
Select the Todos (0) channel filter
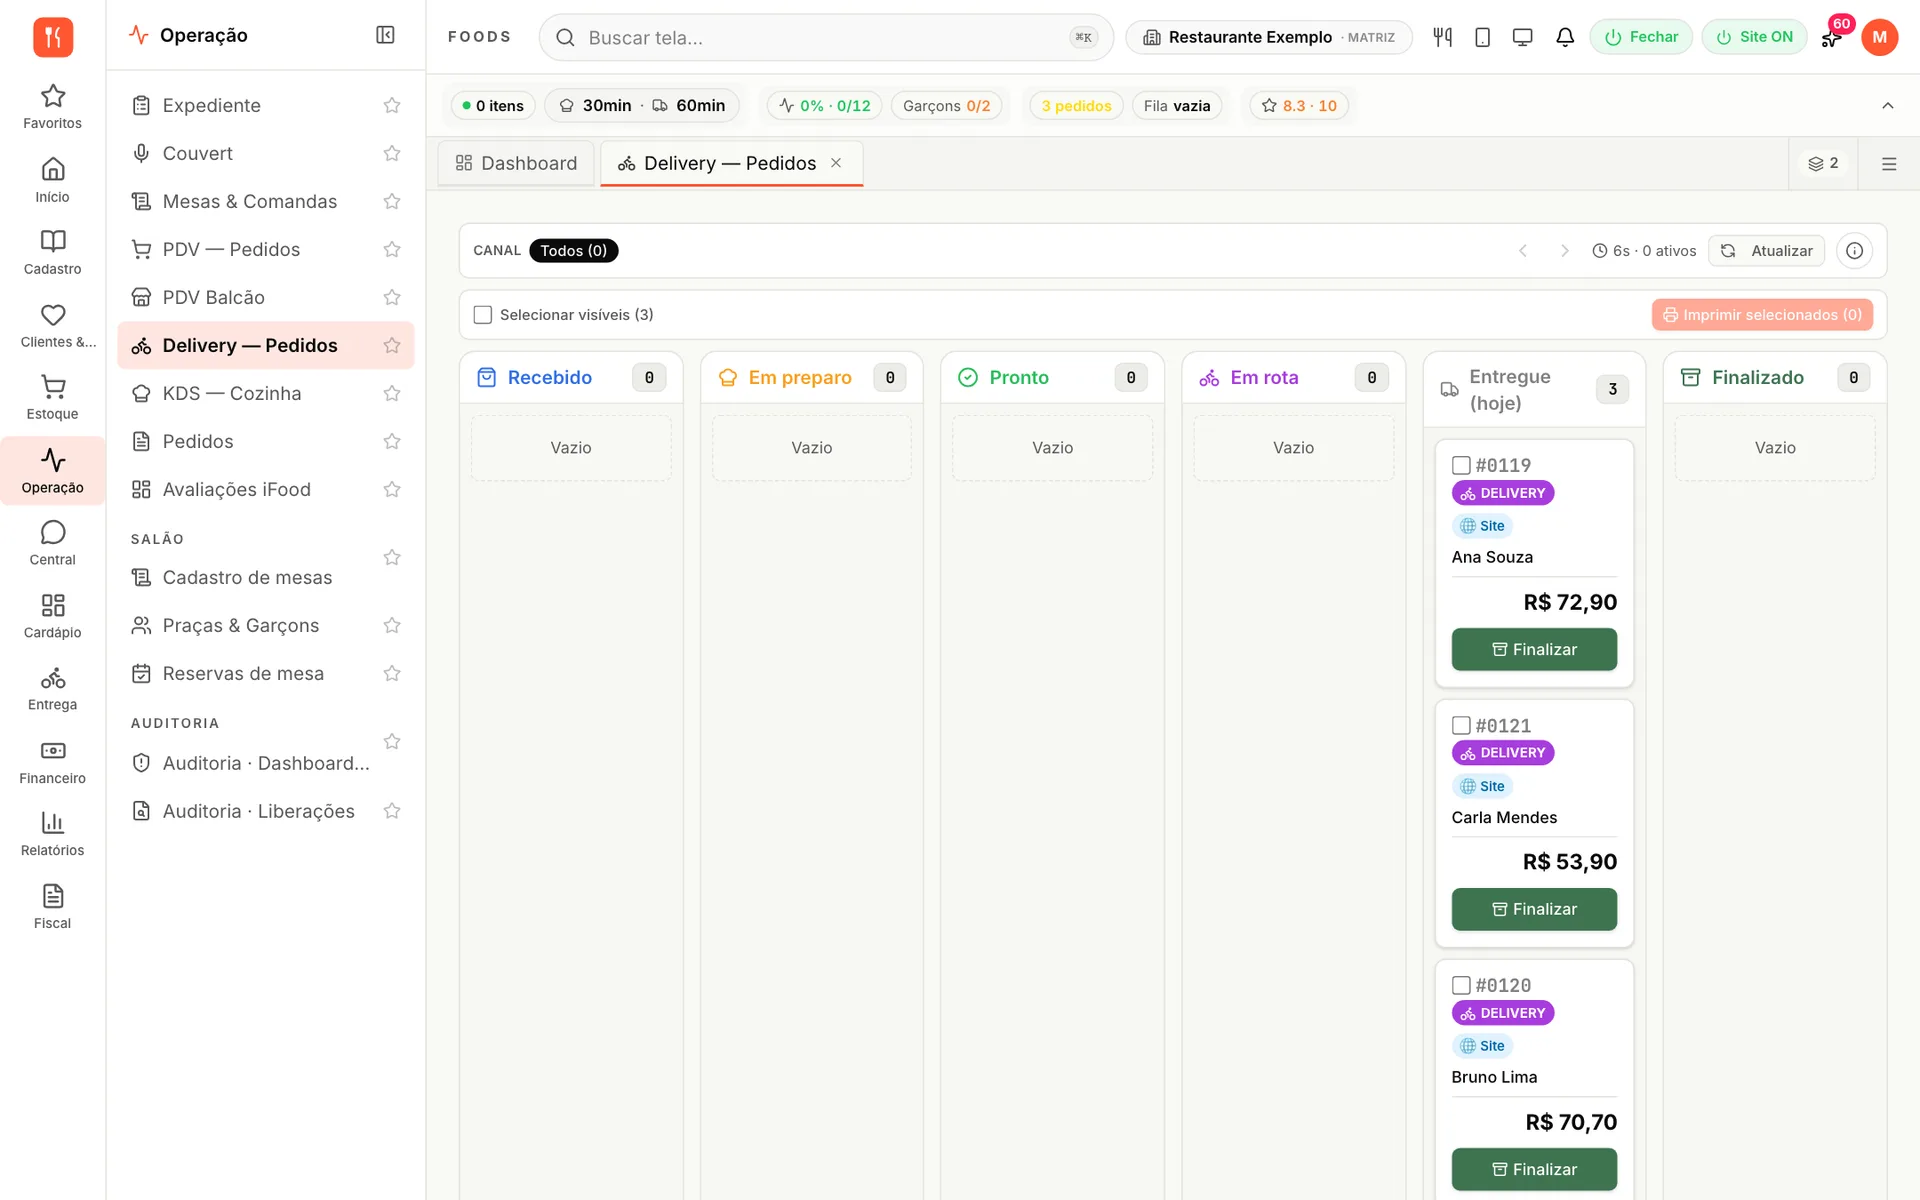(574, 251)
